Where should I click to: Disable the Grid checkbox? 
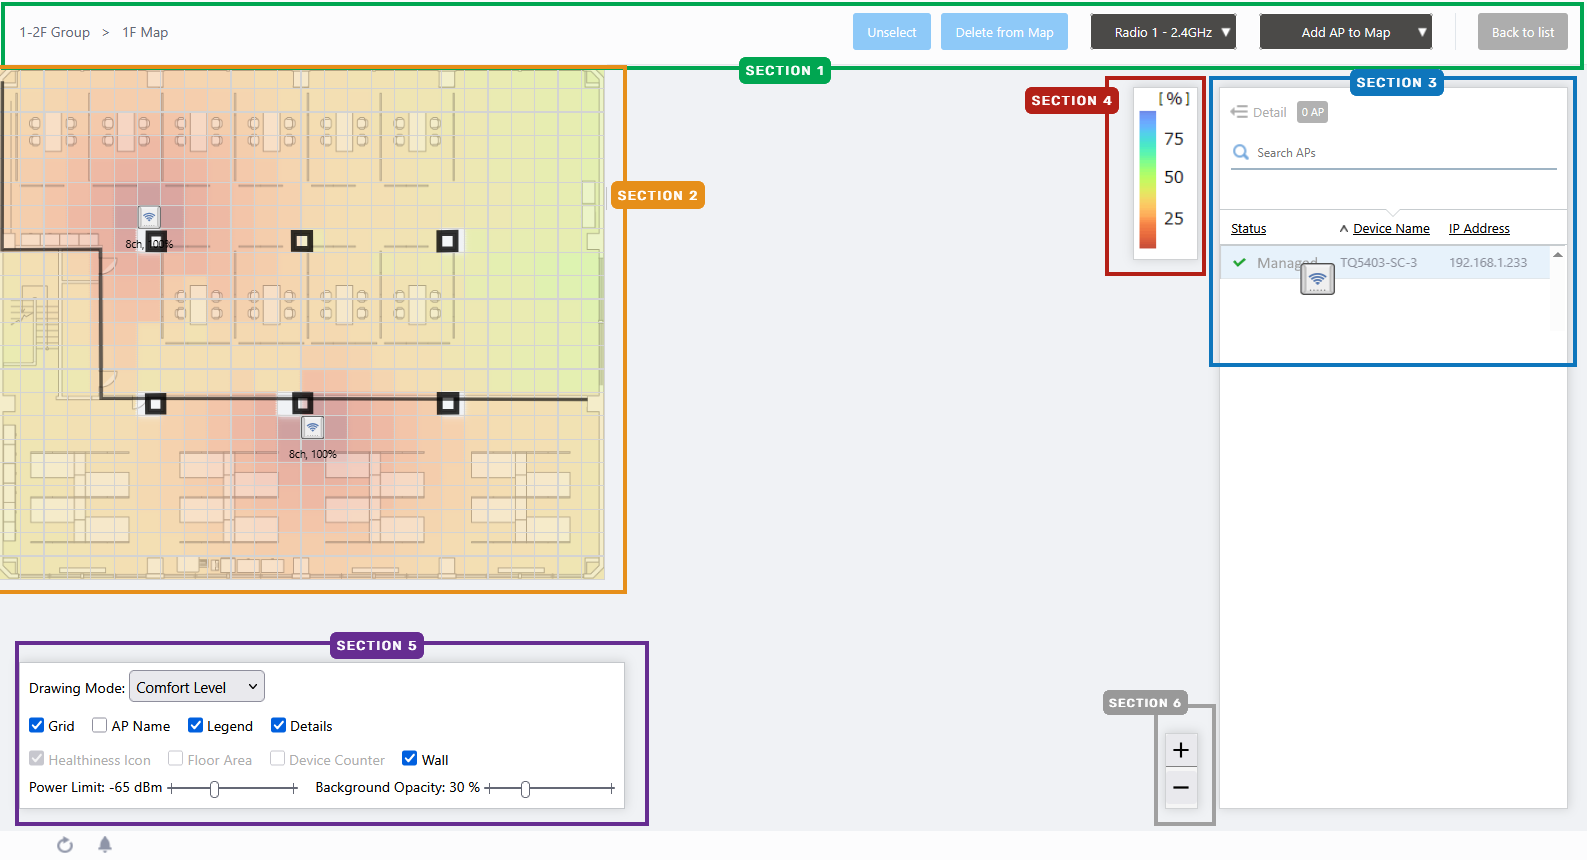pos(37,726)
